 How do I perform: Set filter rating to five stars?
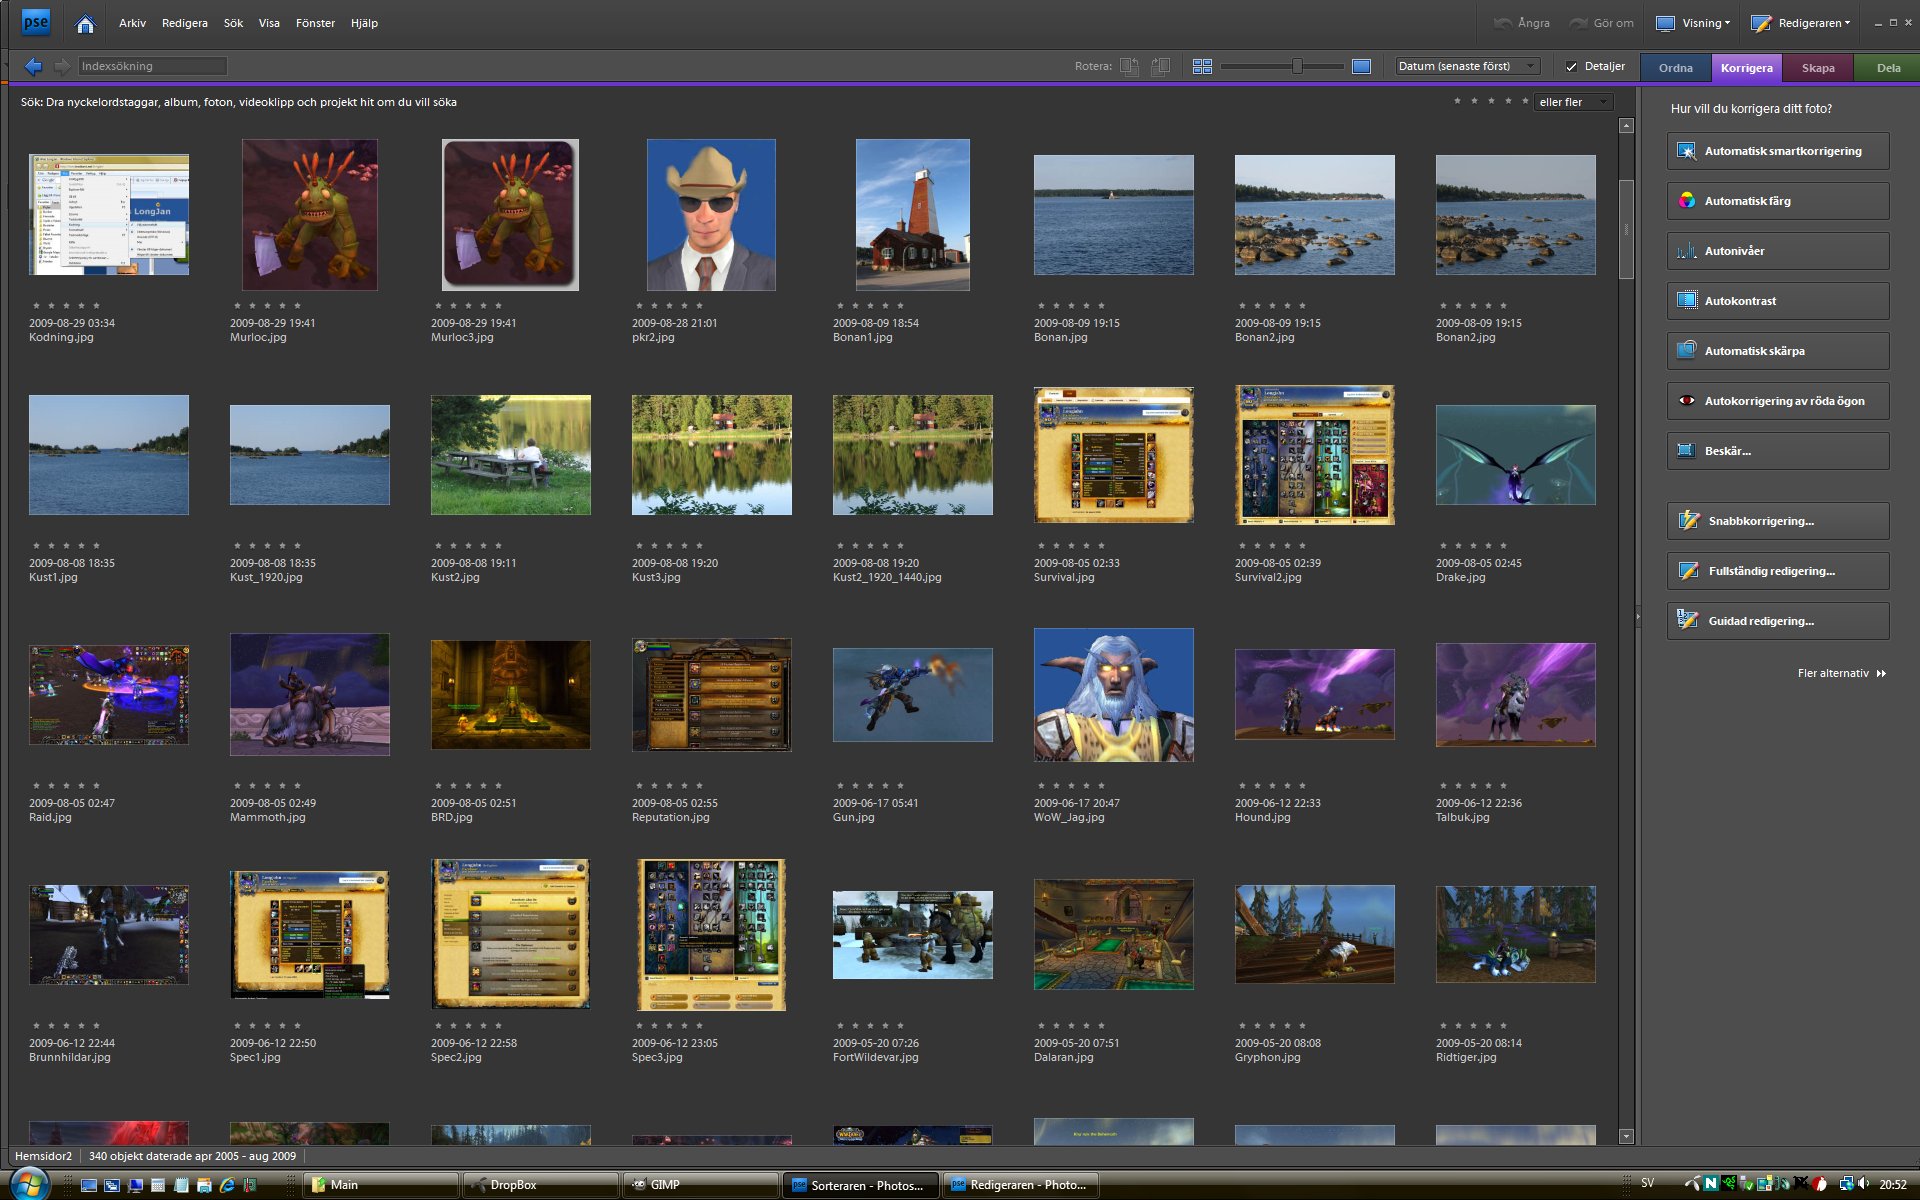pos(1525,101)
